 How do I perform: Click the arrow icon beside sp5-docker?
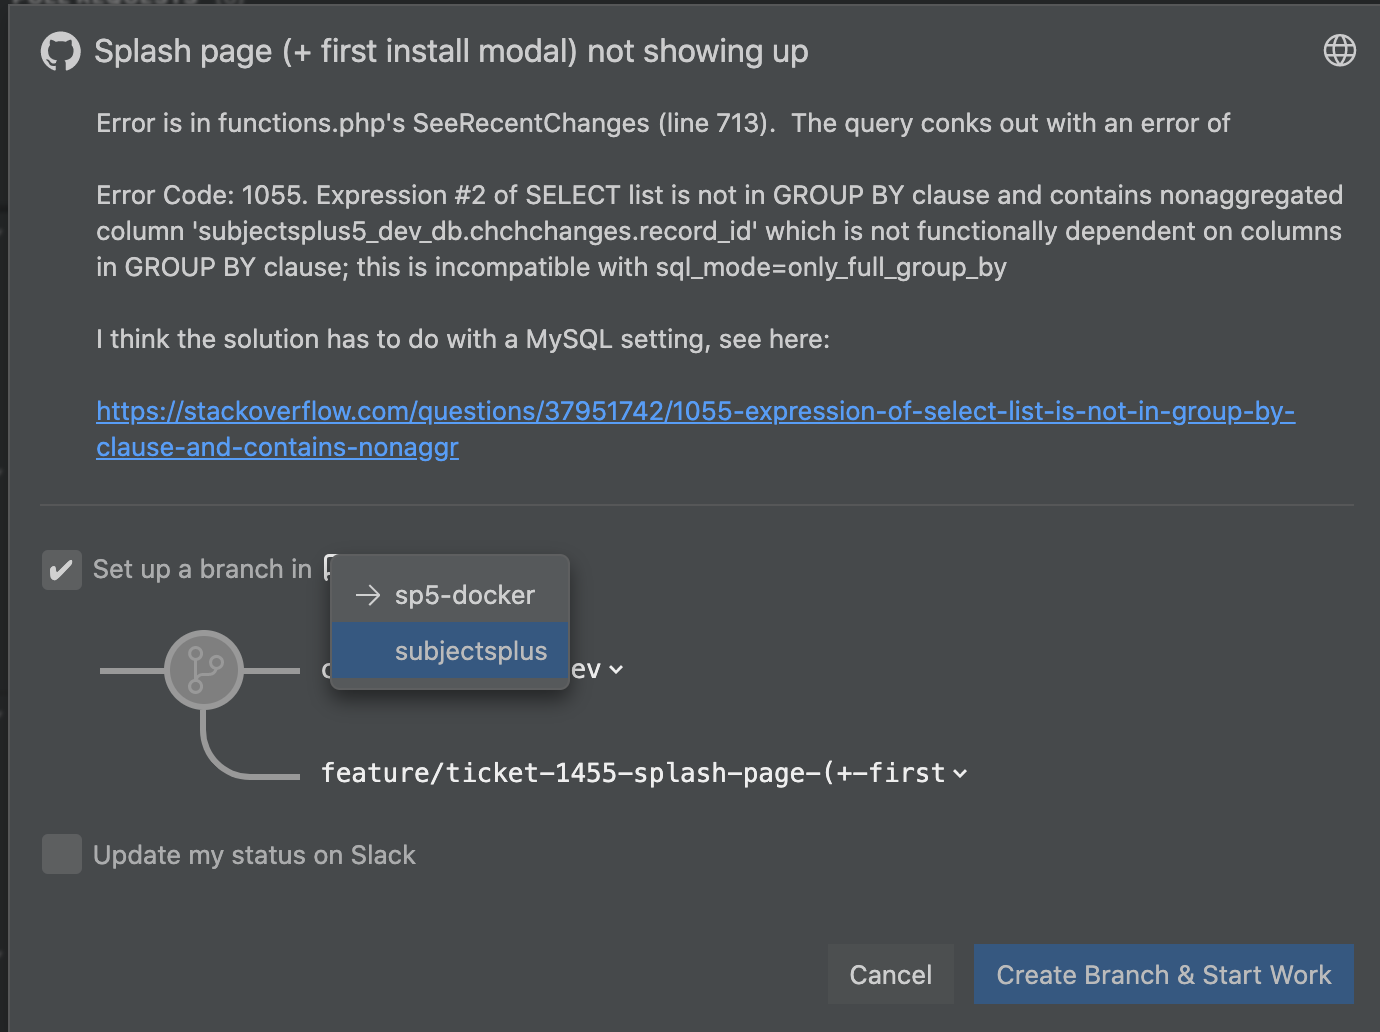click(x=368, y=595)
